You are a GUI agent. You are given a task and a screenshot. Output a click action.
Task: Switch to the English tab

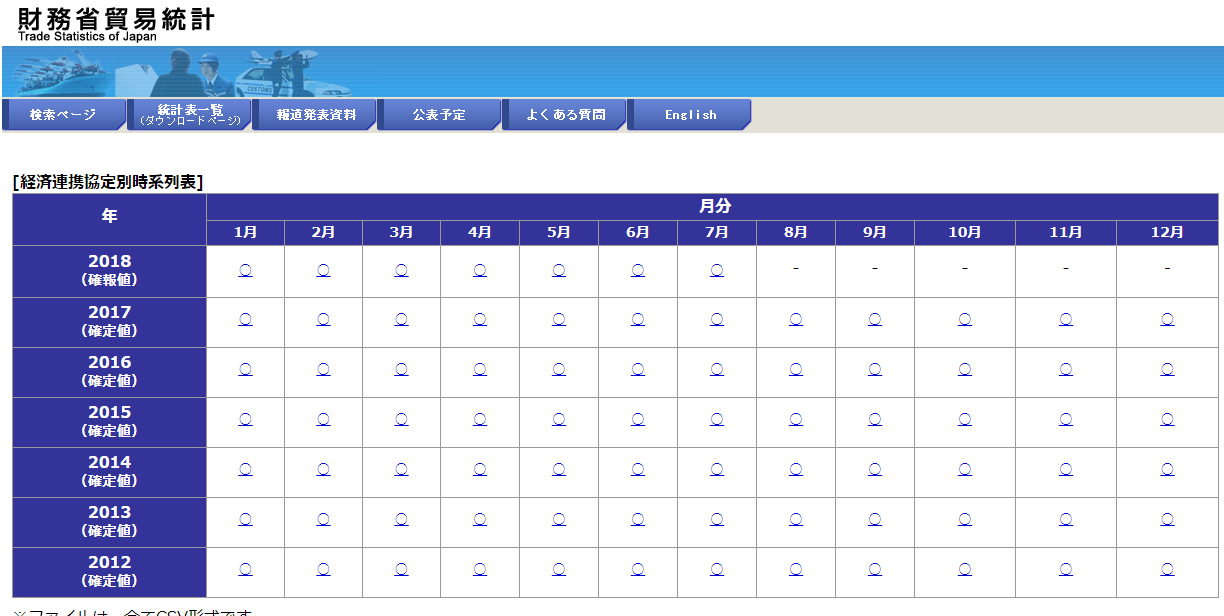point(689,115)
